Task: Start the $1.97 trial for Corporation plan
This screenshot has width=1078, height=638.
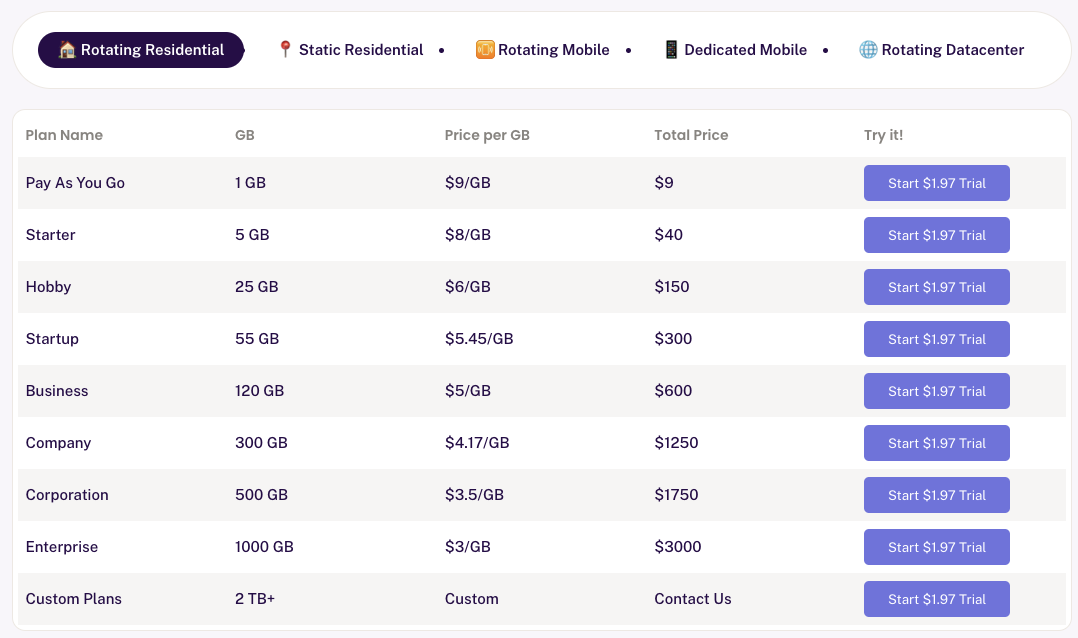Action: point(936,495)
